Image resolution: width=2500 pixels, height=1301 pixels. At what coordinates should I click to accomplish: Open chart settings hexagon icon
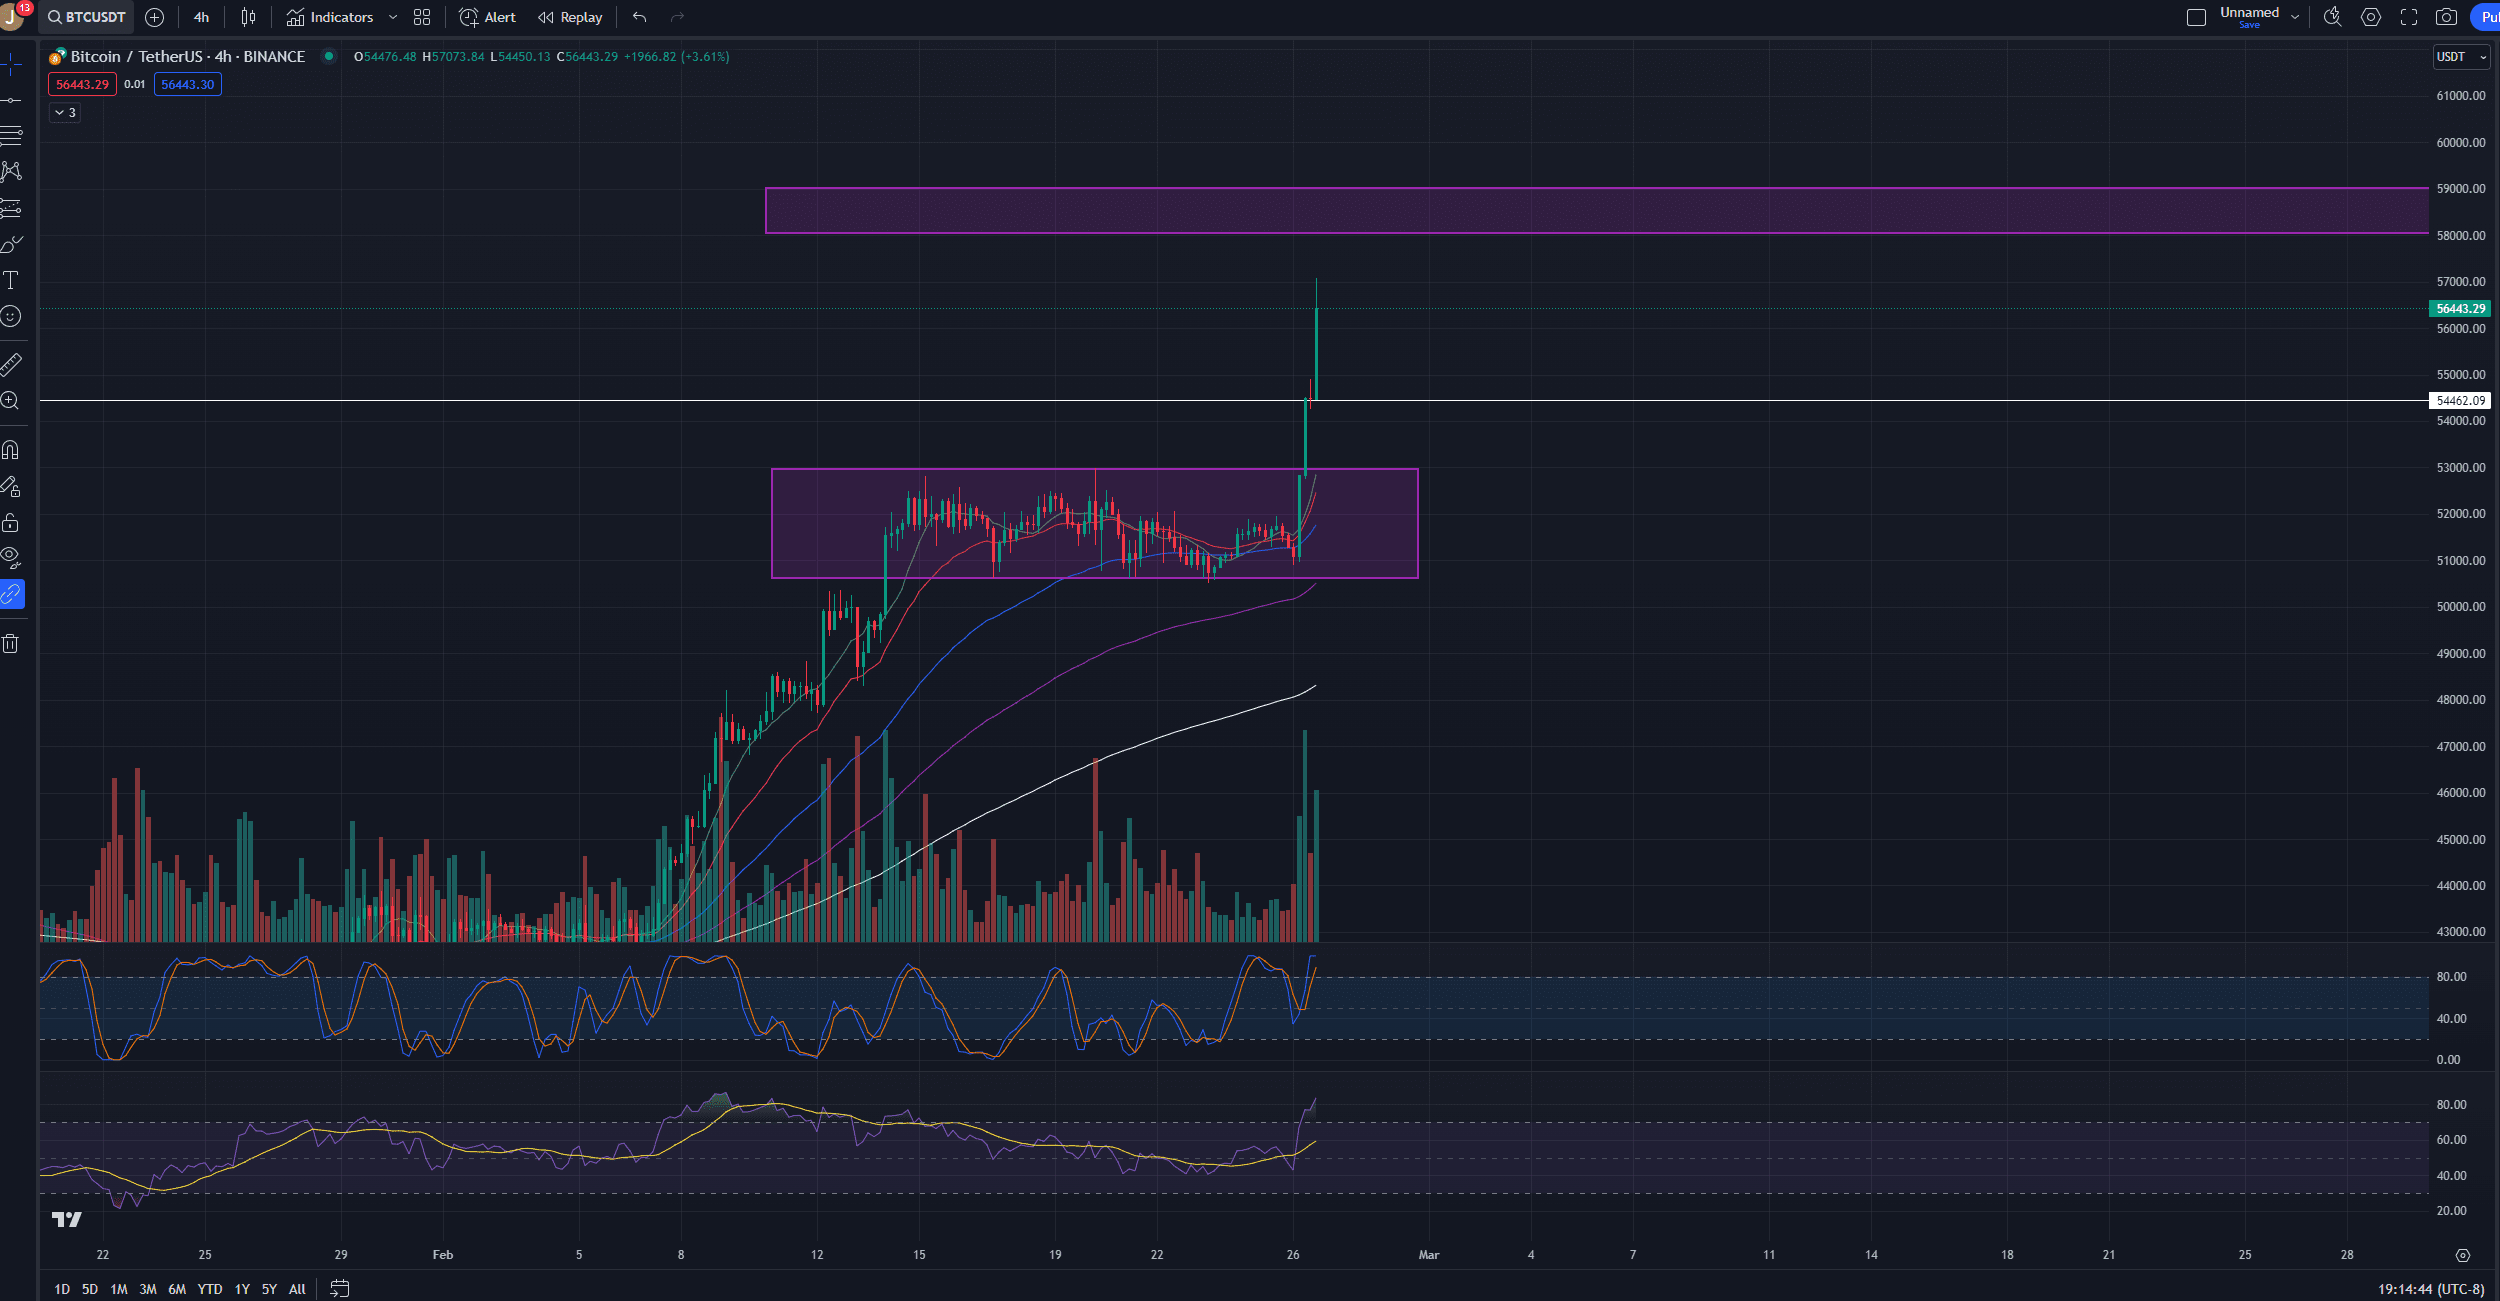[x=2371, y=17]
